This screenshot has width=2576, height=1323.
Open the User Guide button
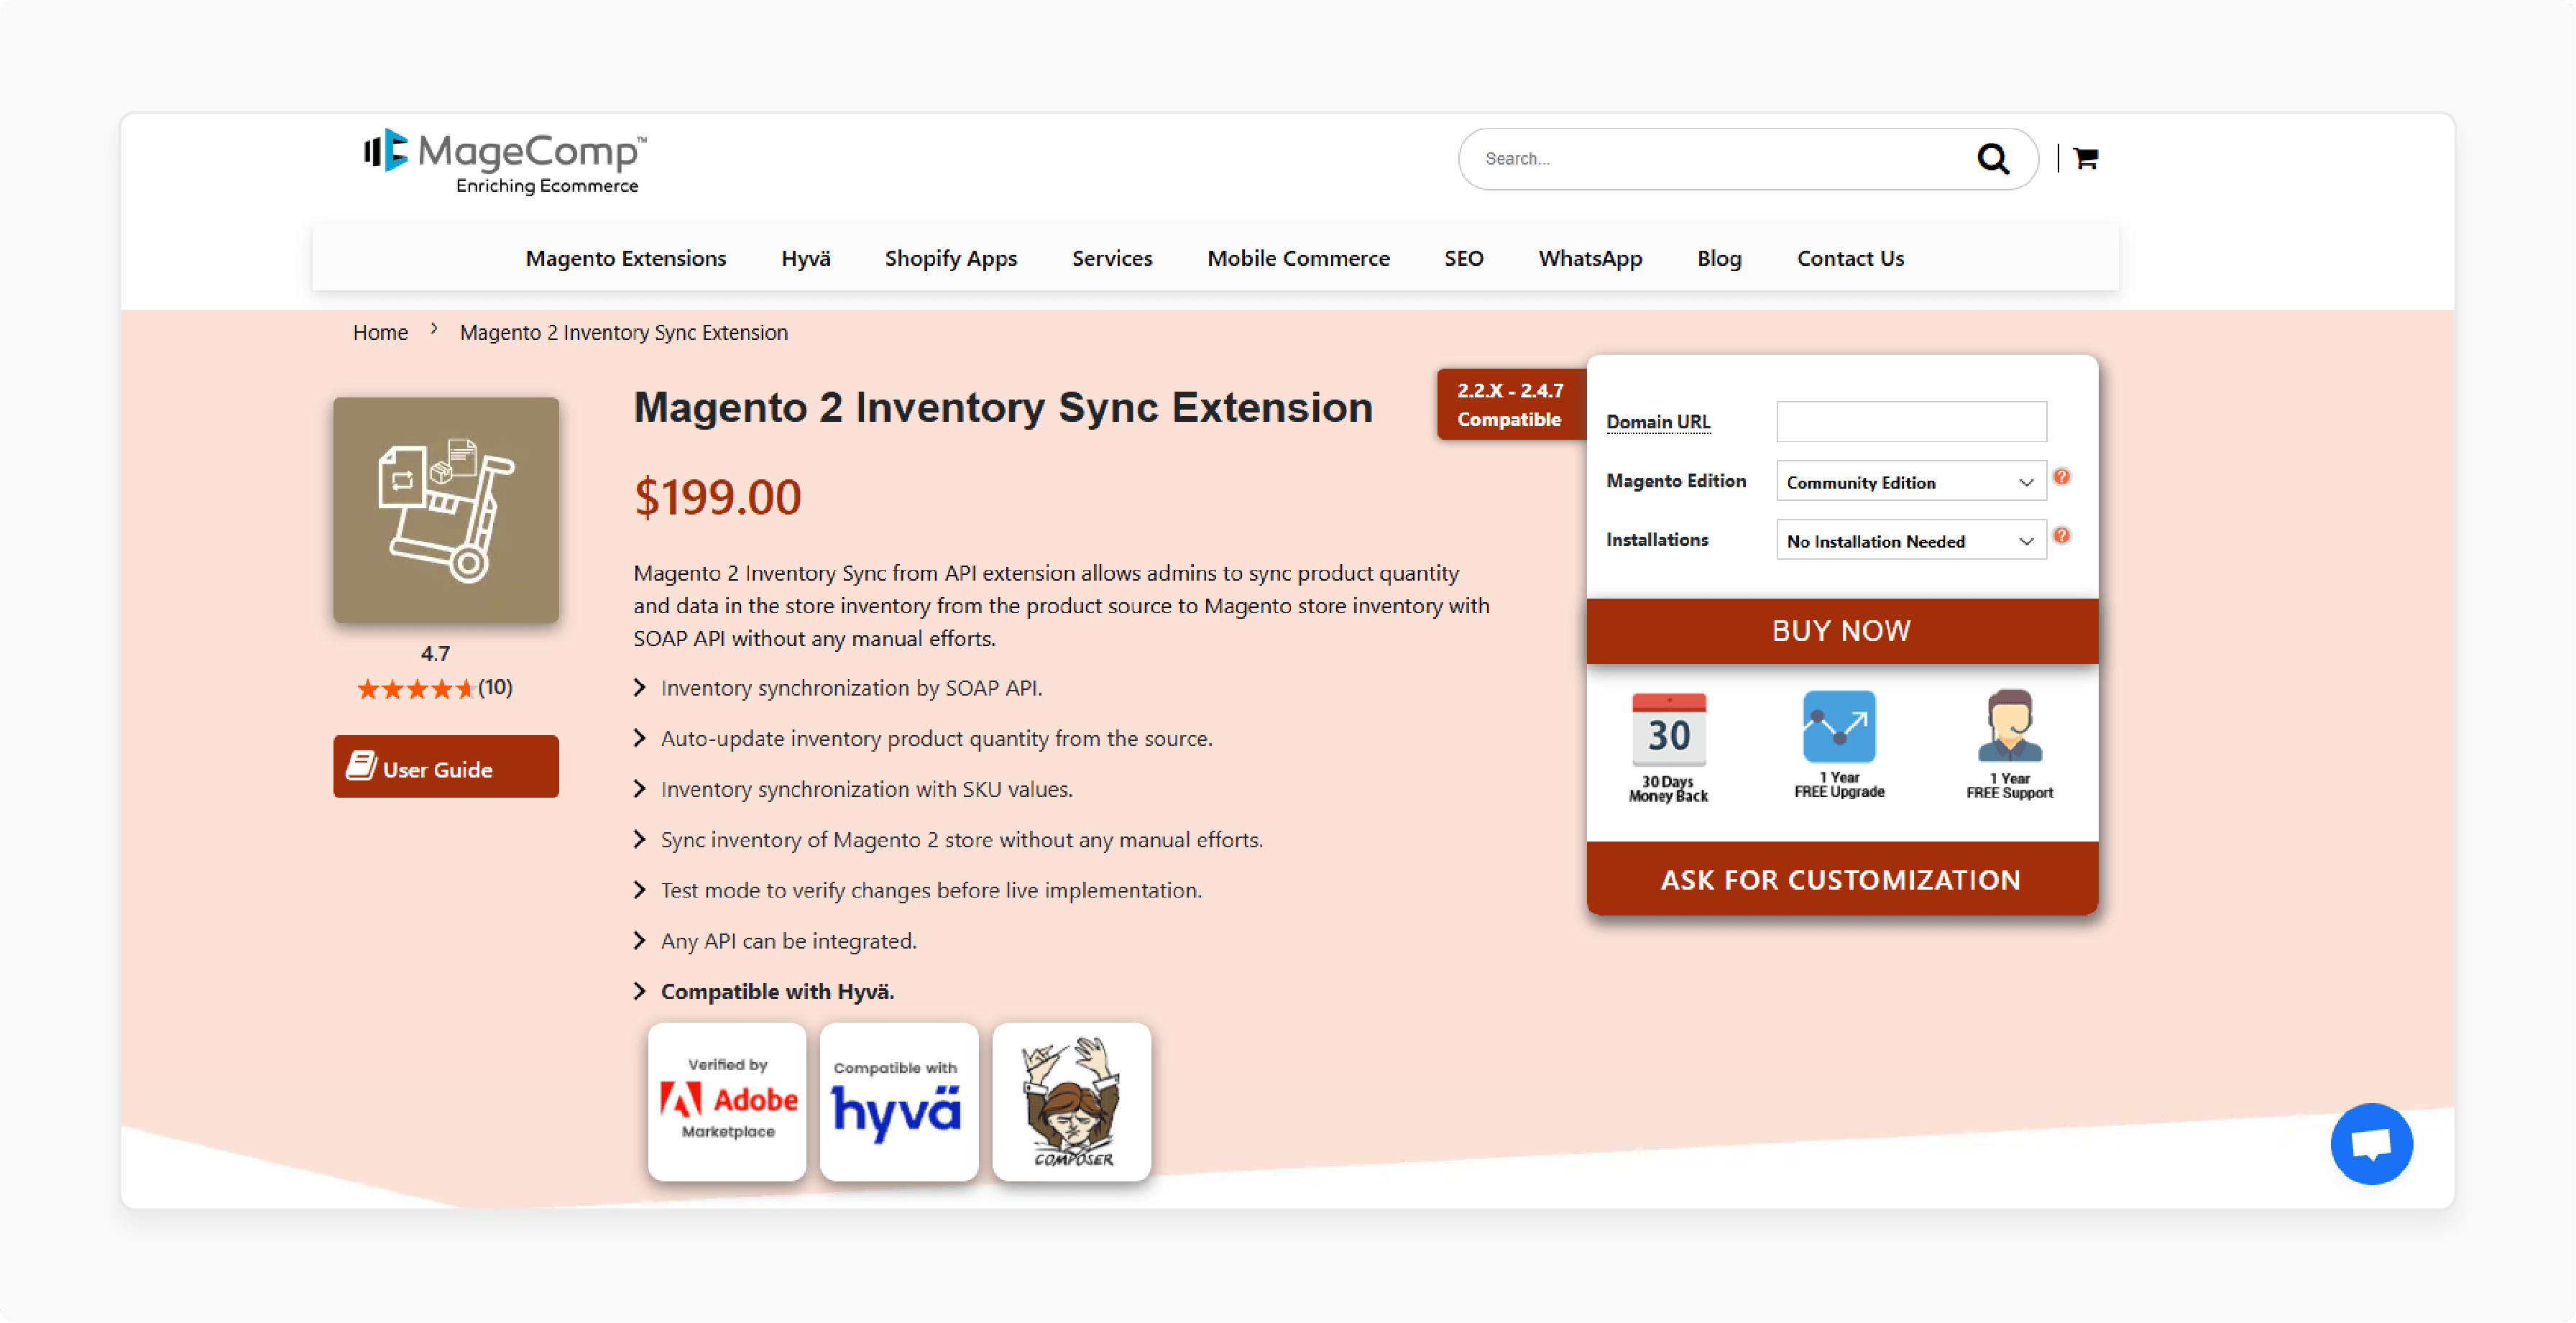tap(446, 767)
